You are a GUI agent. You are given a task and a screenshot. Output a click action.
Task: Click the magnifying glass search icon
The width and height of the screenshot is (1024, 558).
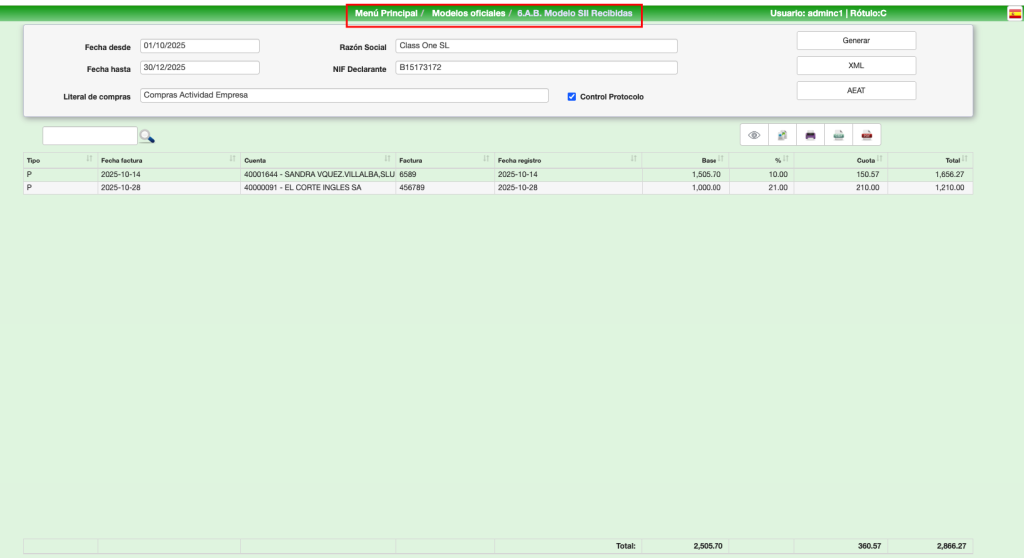pos(147,136)
